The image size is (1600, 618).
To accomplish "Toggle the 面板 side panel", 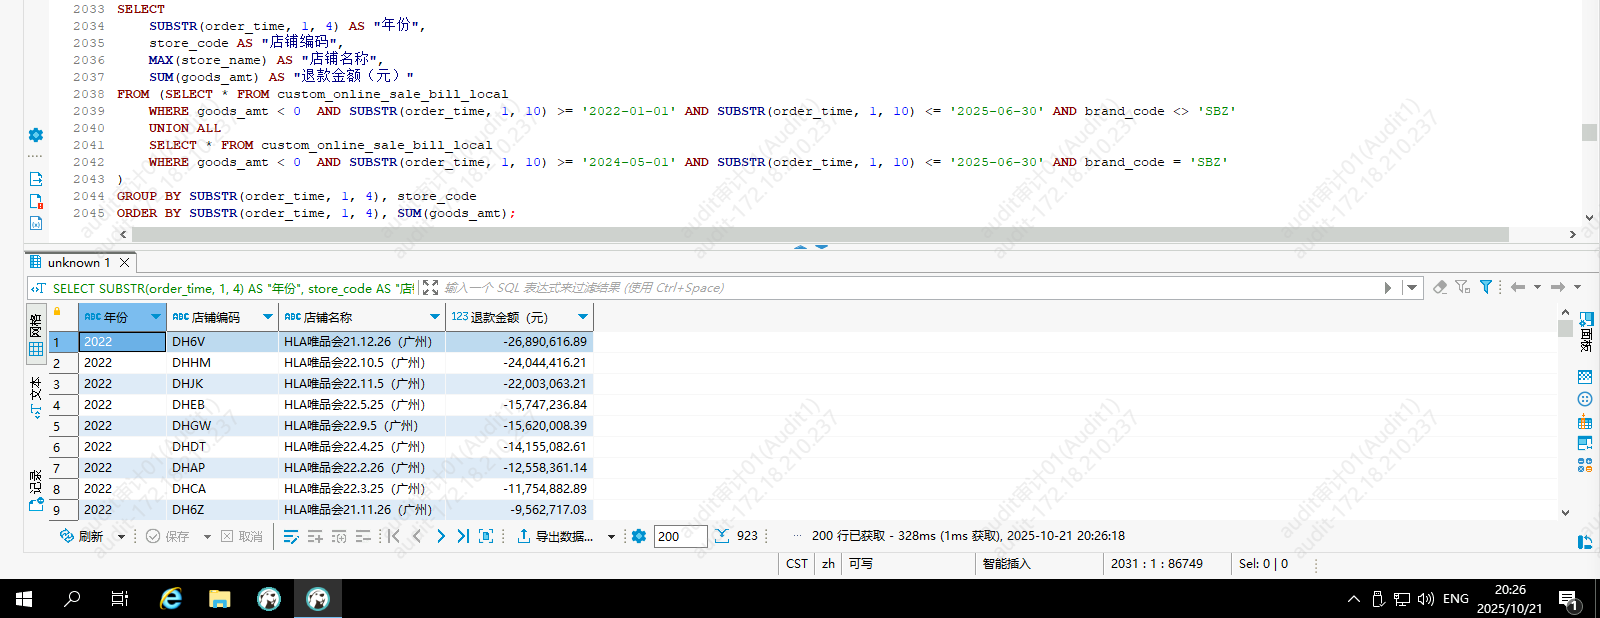I will coord(1586,331).
